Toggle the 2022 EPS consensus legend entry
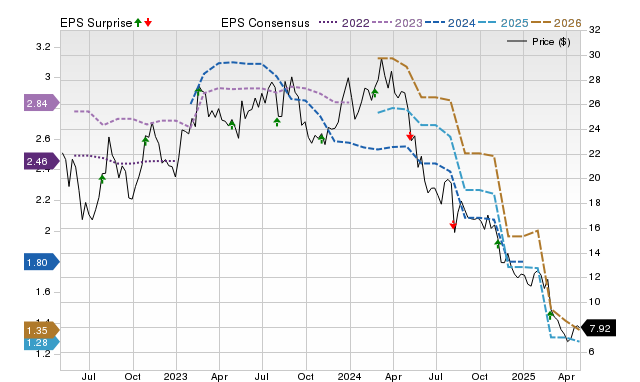 coord(344,23)
